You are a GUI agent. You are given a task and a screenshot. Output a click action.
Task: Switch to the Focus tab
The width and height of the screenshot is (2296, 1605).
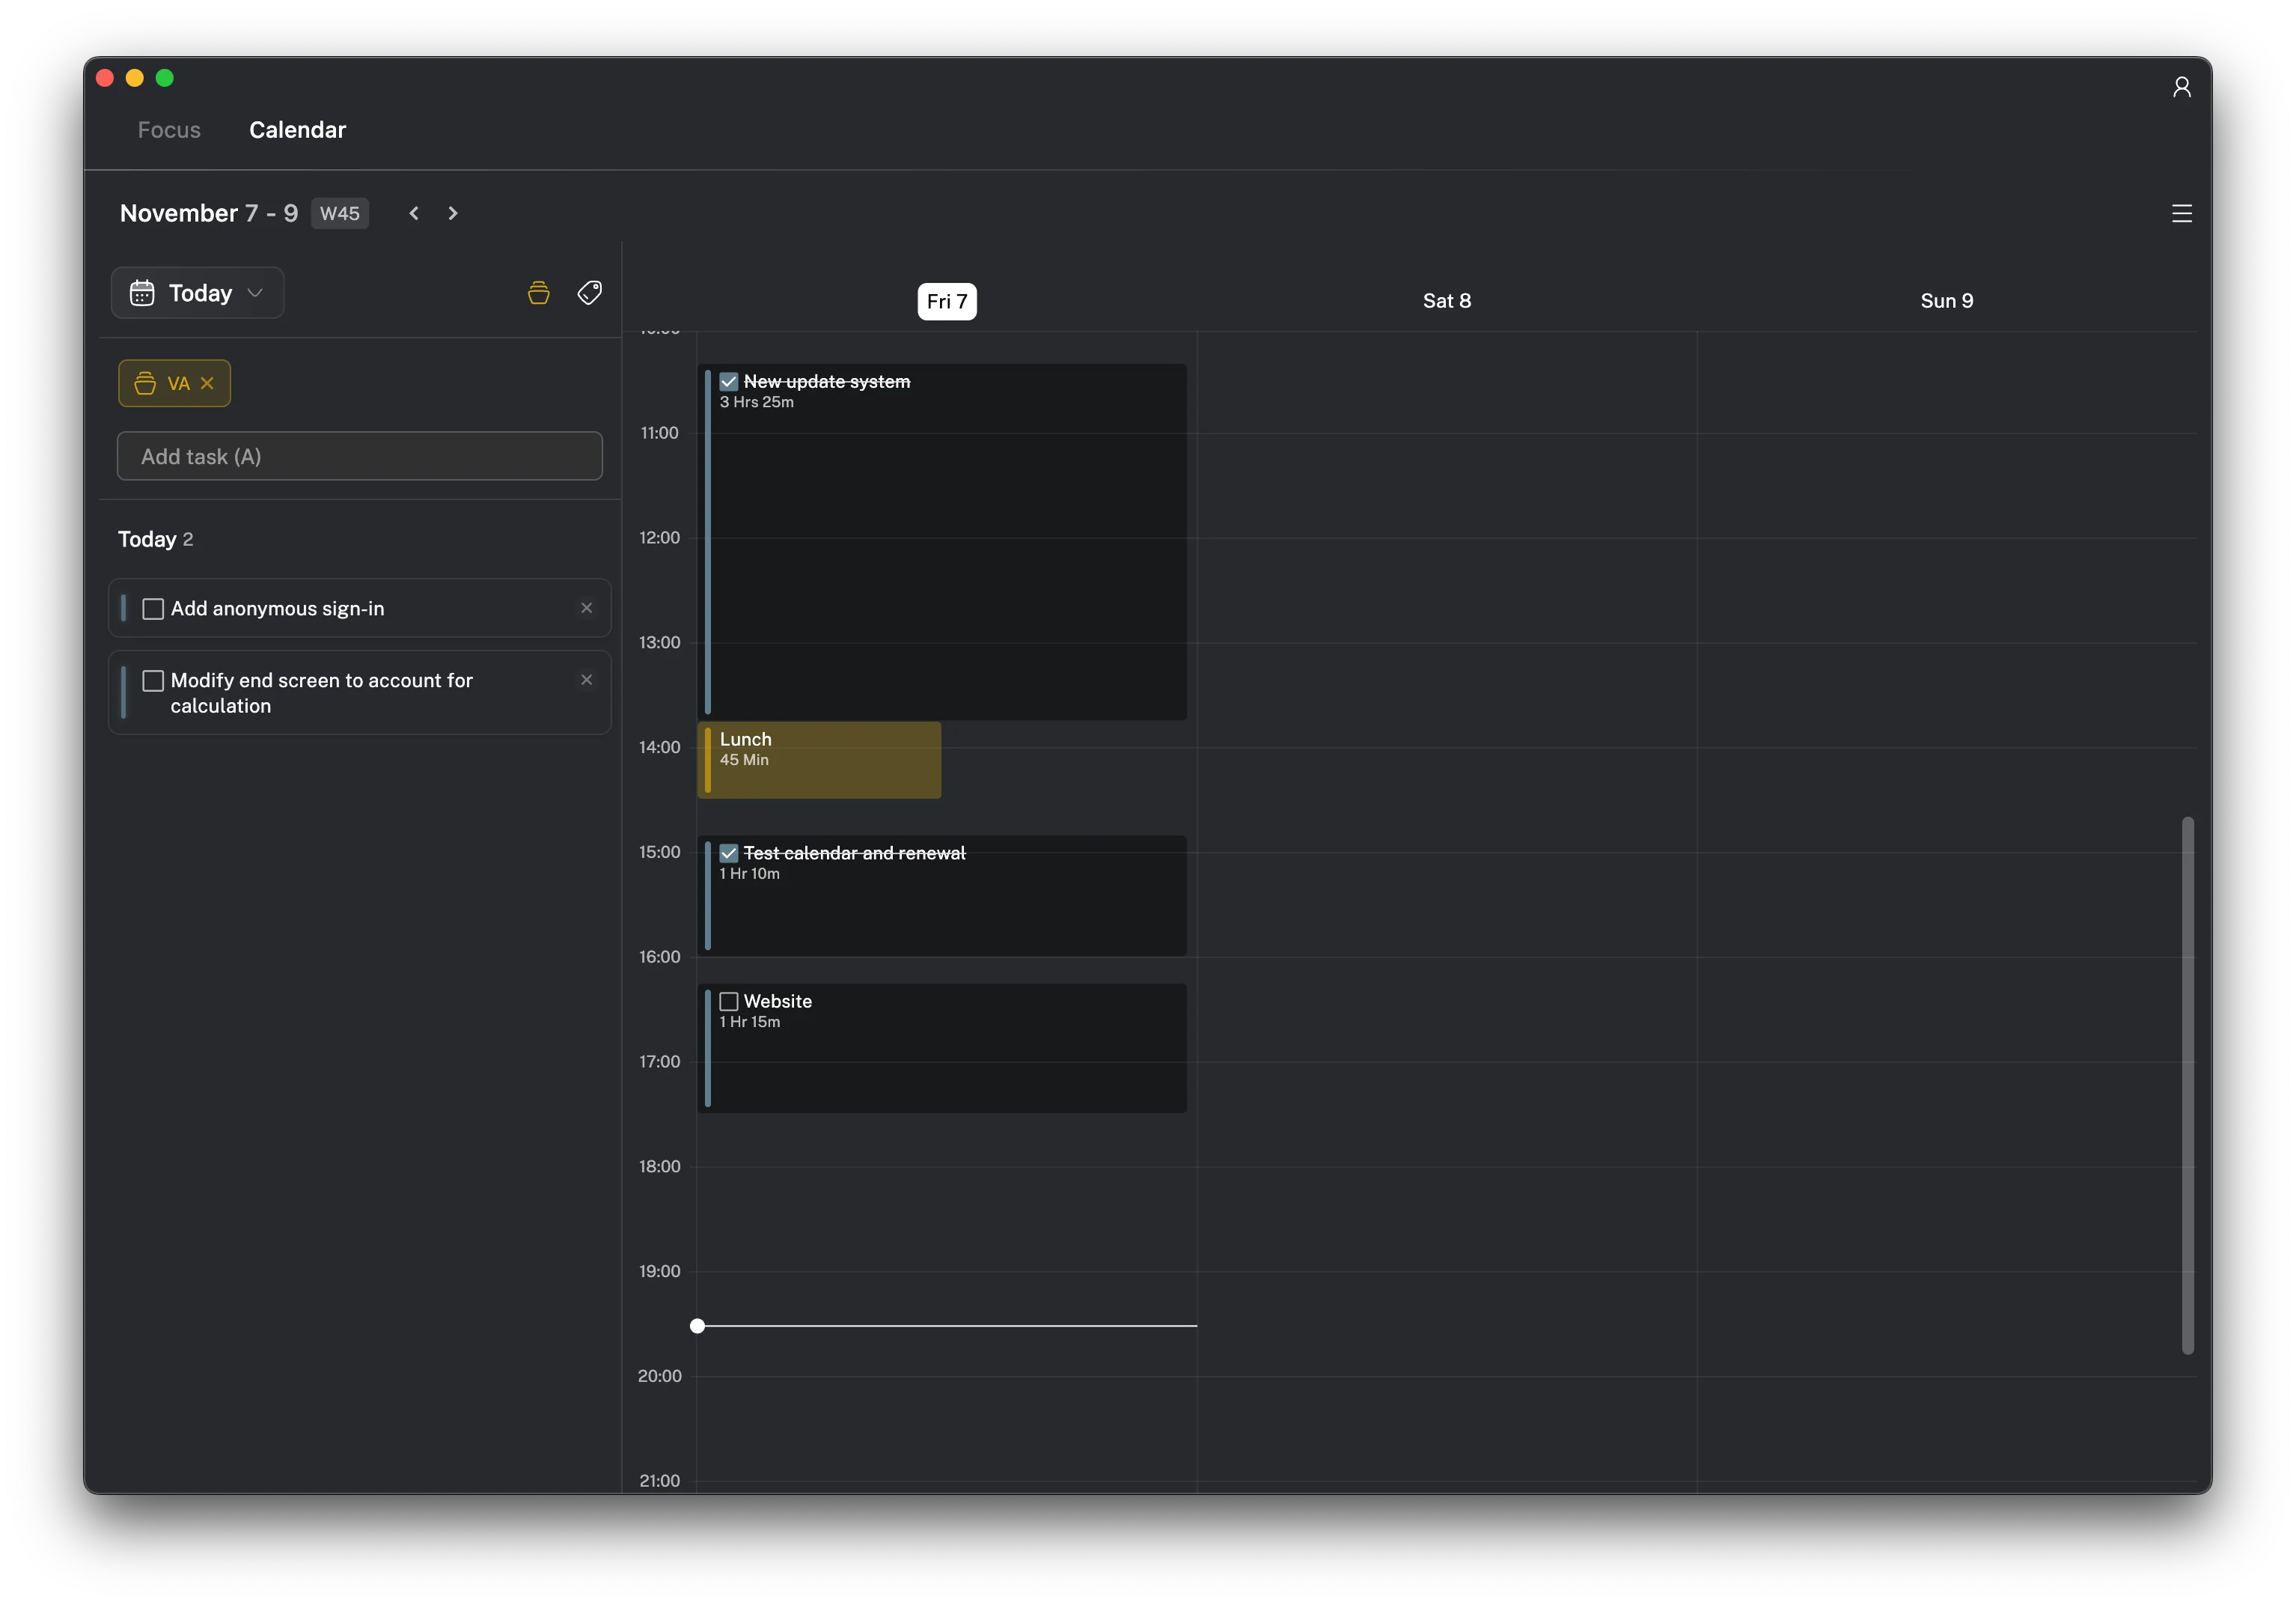click(x=169, y=130)
